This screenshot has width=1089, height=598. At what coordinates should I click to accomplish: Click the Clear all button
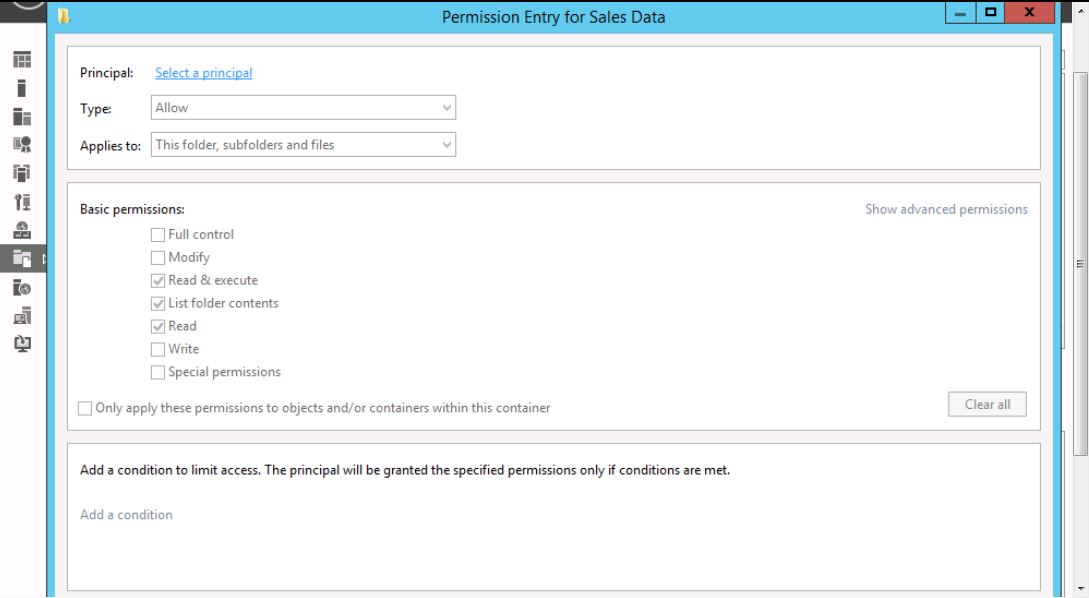coord(987,404)
